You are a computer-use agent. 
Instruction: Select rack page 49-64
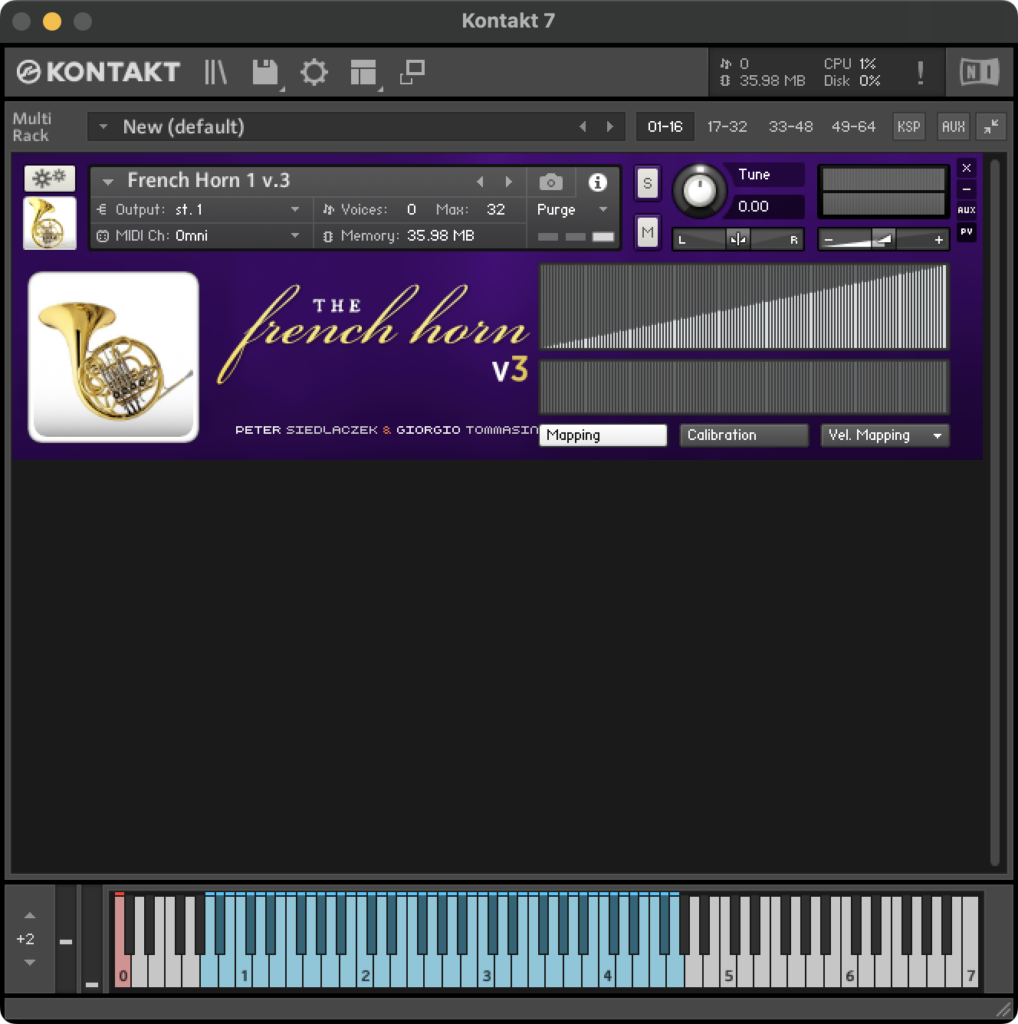click(x=853, y=127)
